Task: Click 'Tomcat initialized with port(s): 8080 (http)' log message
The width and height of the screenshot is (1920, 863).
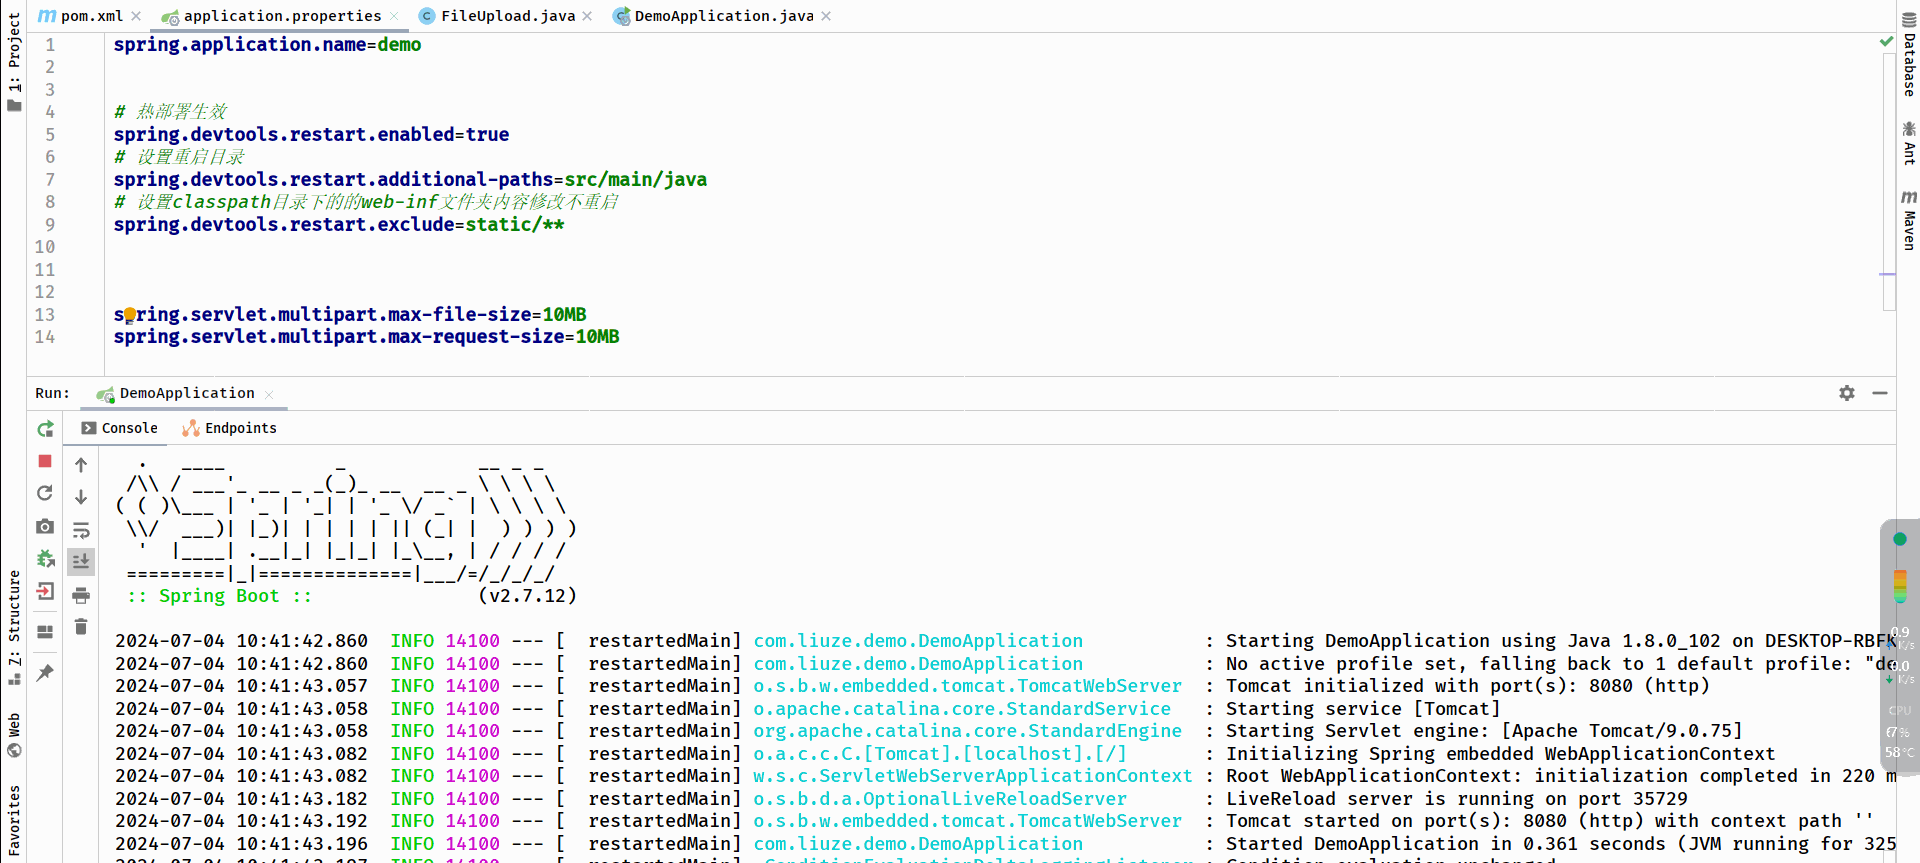Action: [x=1468, y=685]
